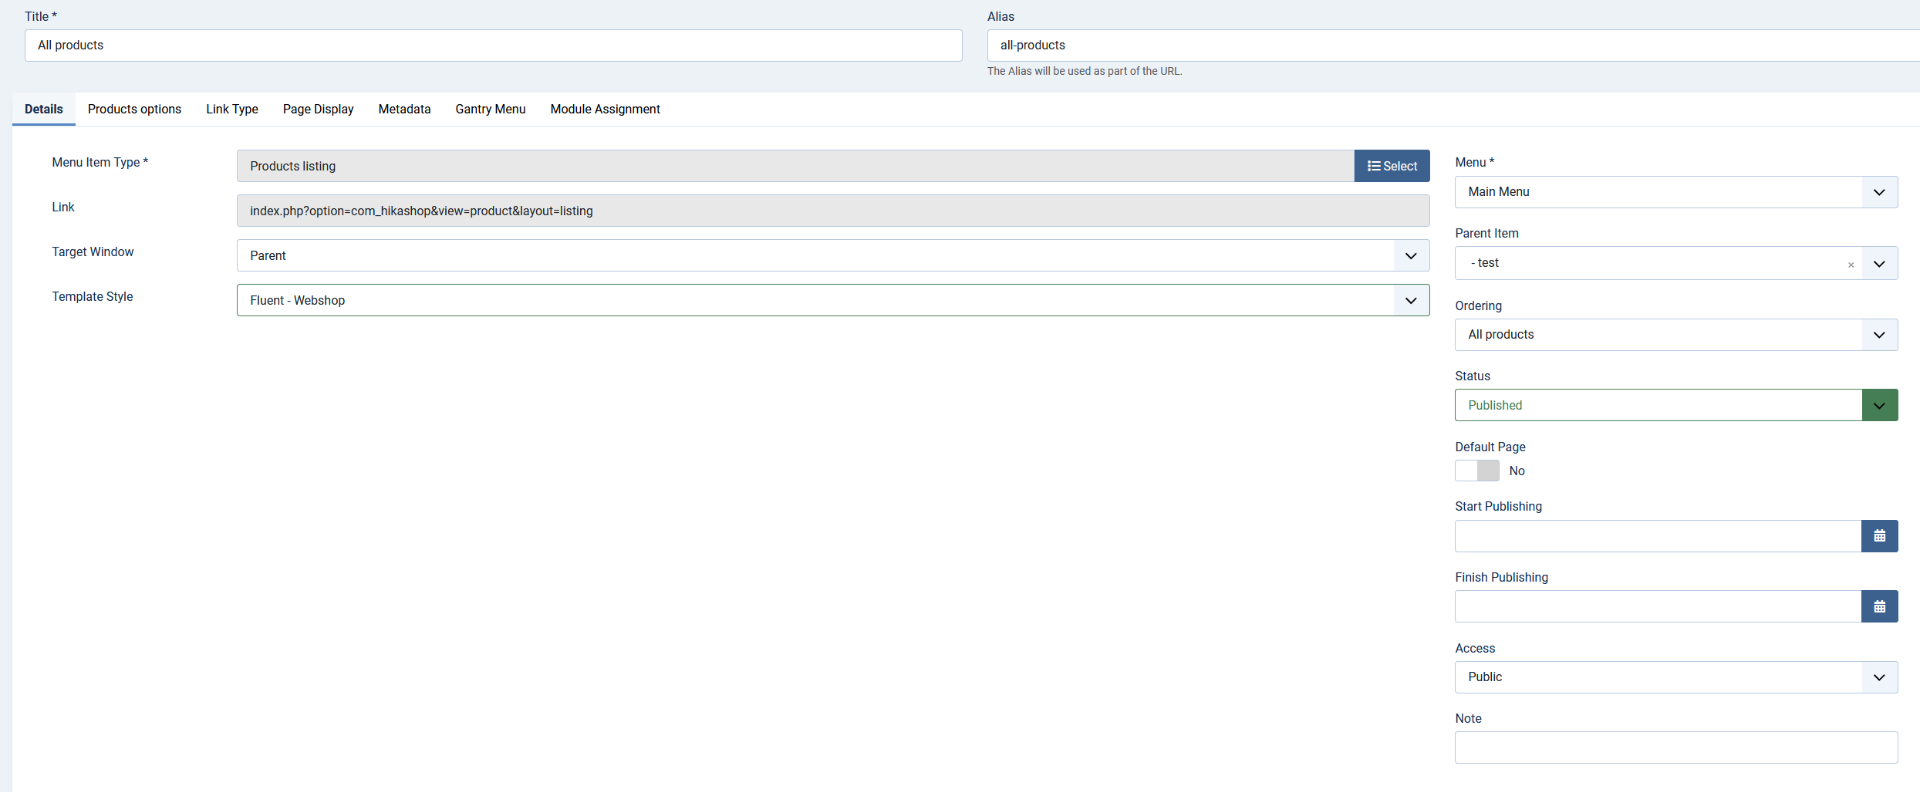1920x792 pixels.
Task: Click the Alias URL hint text
Action: click(x=1085, y=71)
